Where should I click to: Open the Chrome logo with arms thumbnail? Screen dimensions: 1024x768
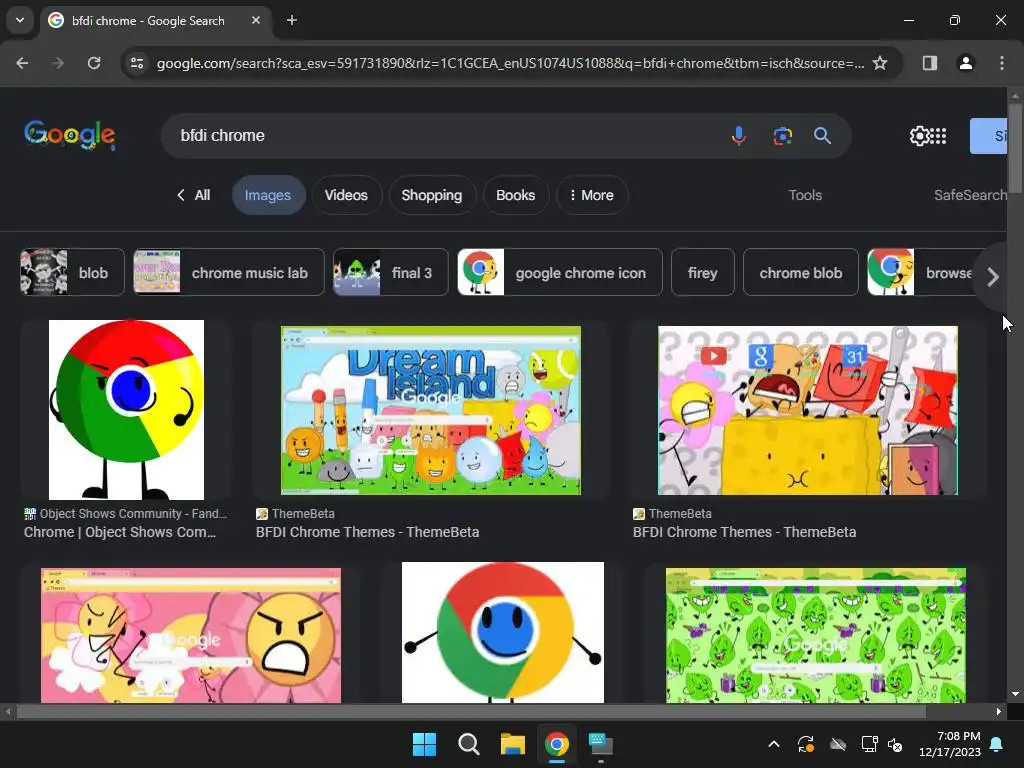(x=503, y=632)
